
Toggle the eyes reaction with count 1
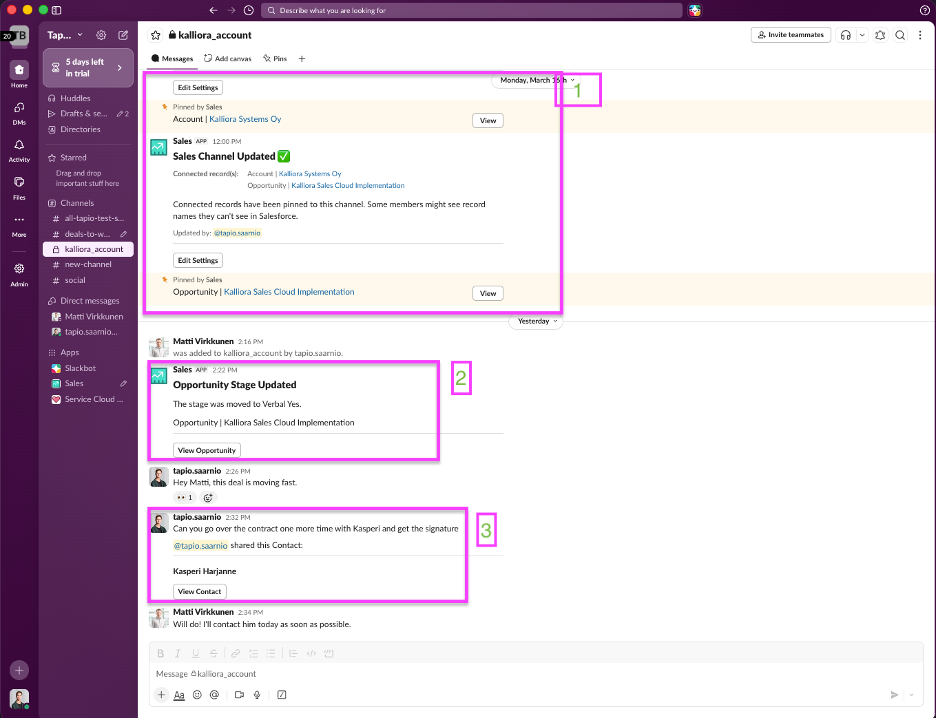tap(184, 498)
